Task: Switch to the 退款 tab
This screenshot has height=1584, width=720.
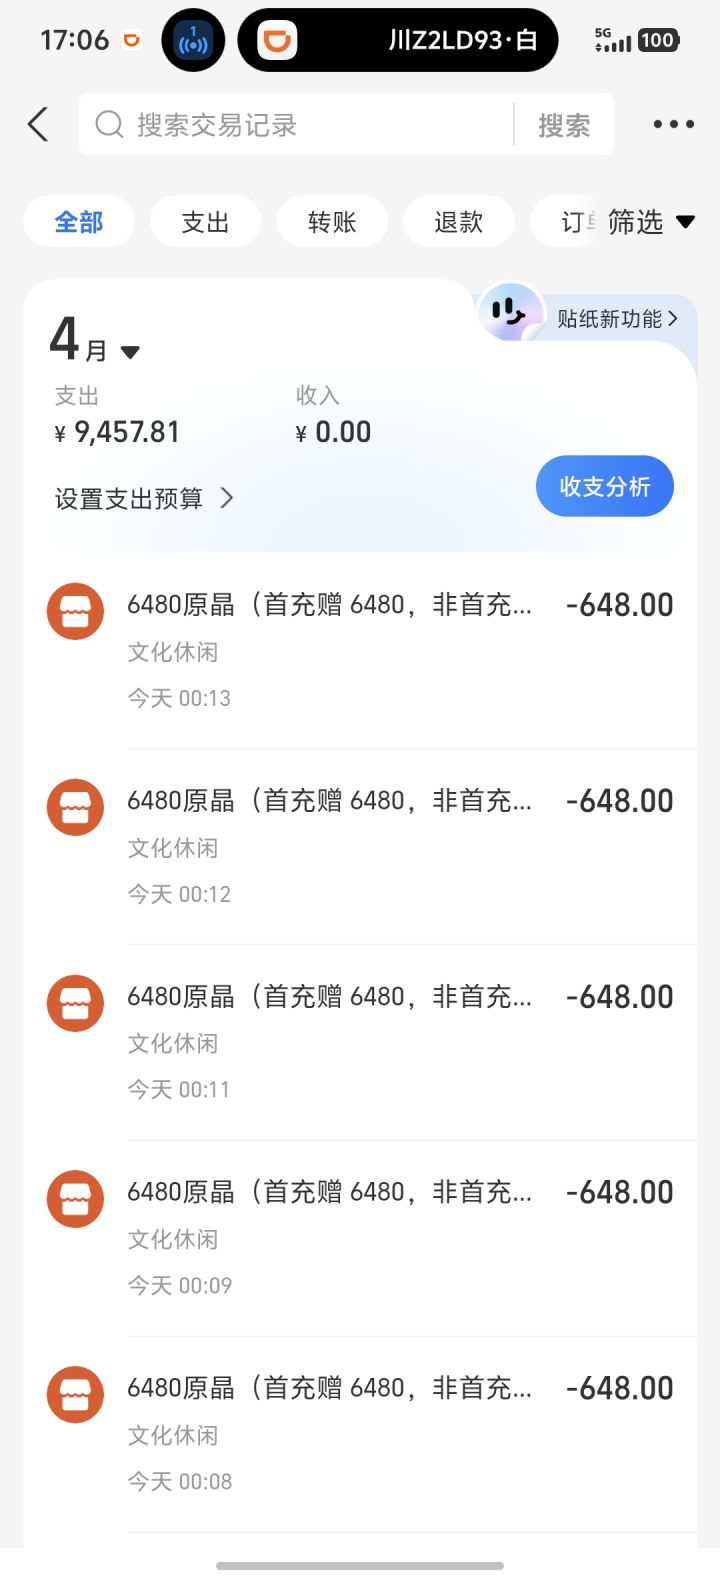Action: (x=458, y=222)
